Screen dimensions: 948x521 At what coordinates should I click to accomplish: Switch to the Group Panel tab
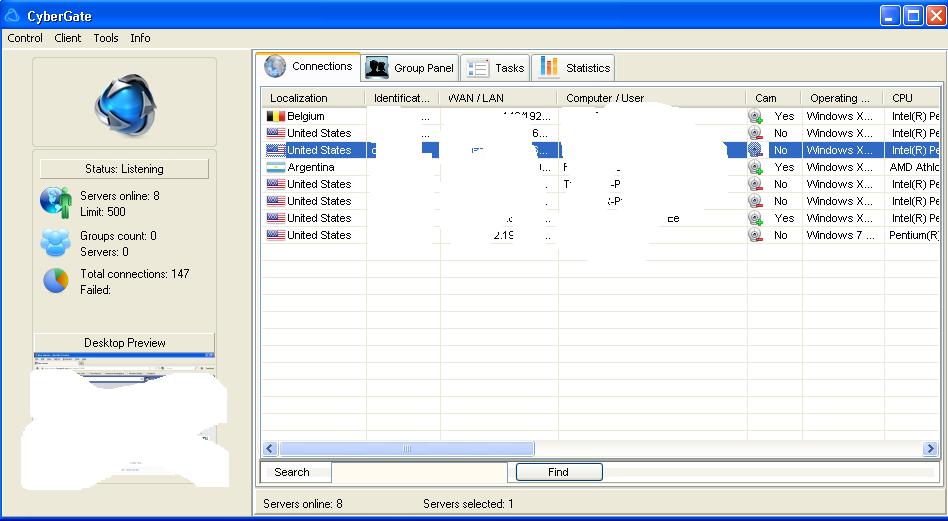point(410,68)
